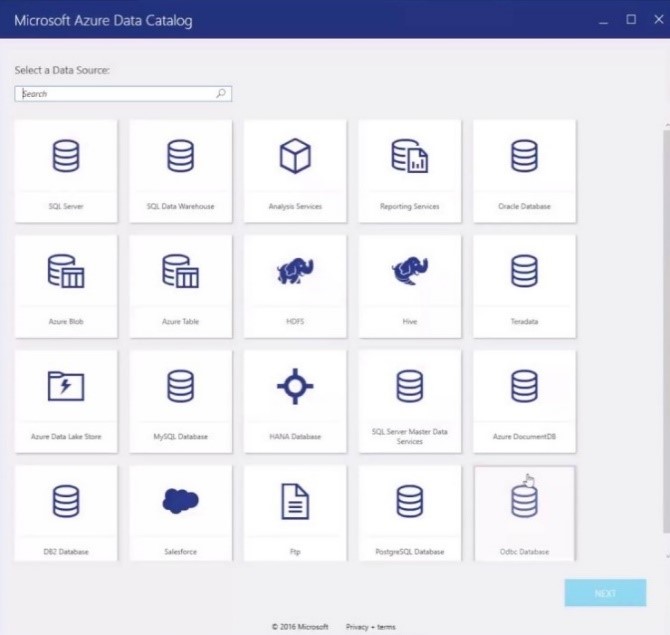This screenshot has height=635, width=670.
Task: Open the Privacy + terms link
Action: click(x=370, y=627)
